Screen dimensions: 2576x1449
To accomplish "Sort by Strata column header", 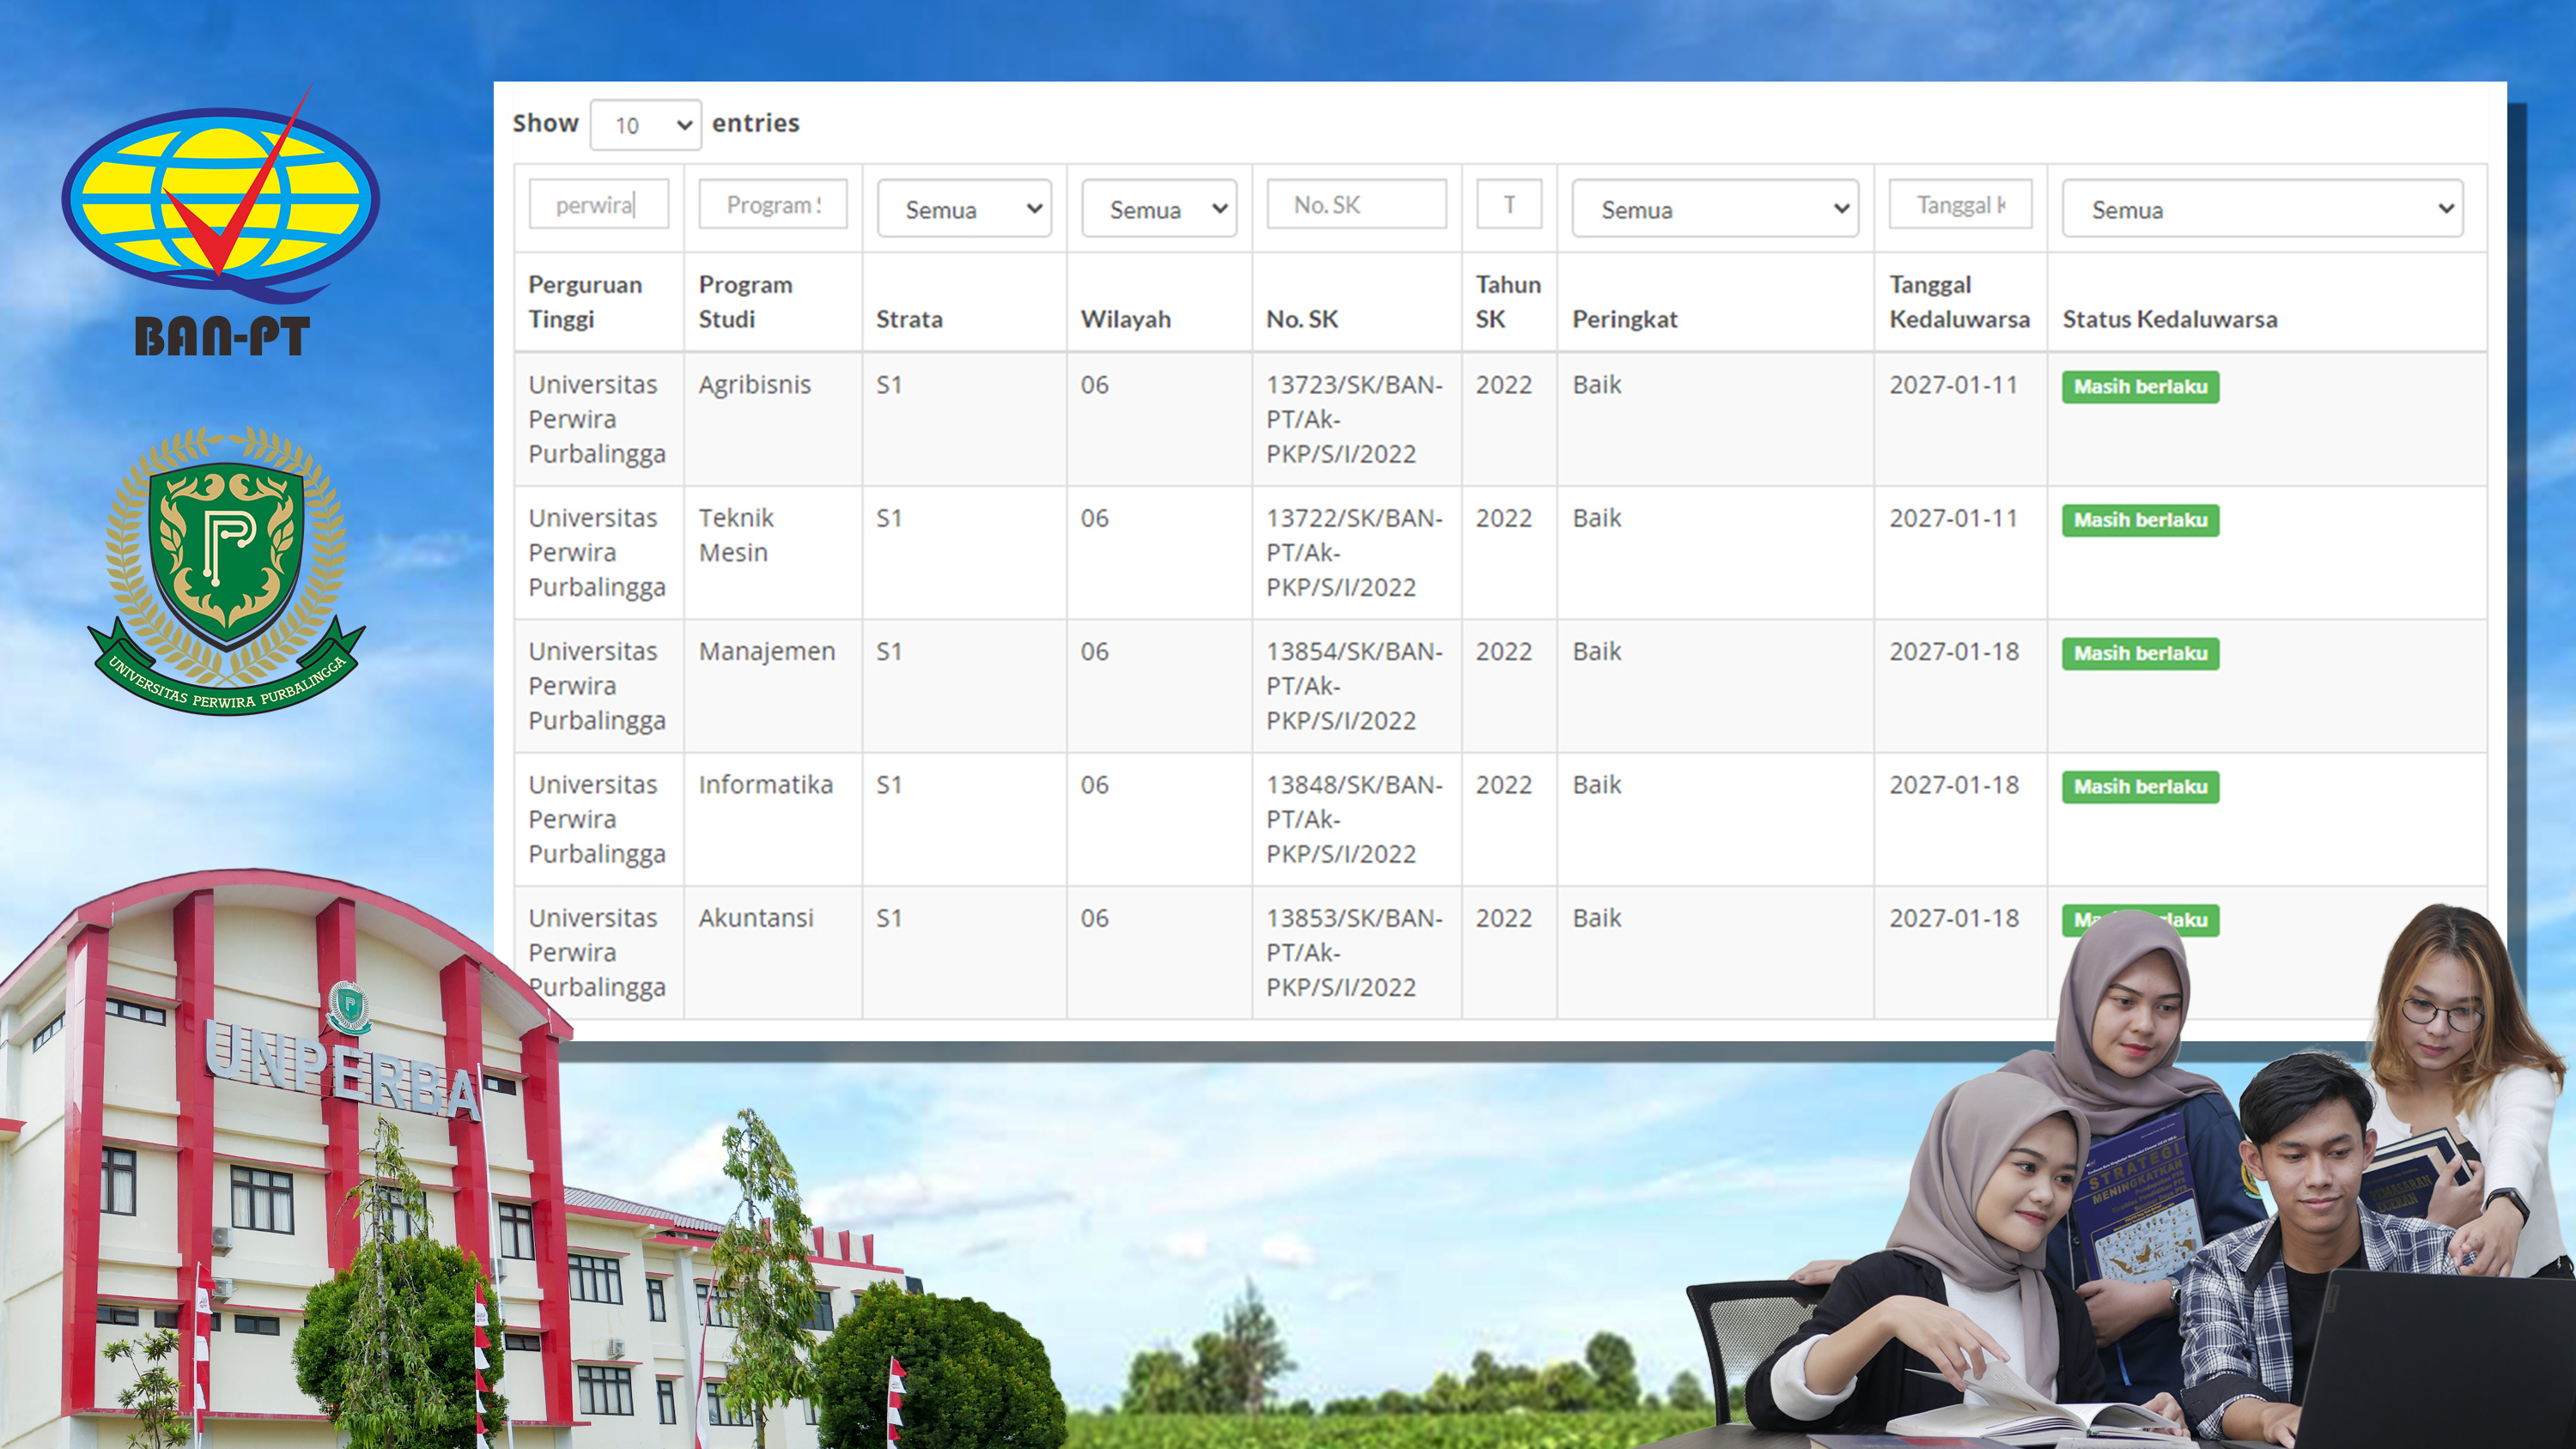I will tap(964, 301).
